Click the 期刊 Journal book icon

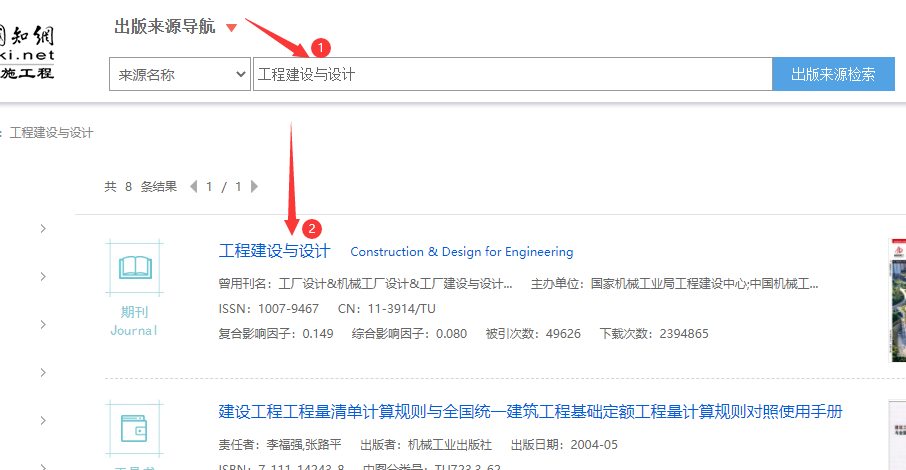(135, 268)
